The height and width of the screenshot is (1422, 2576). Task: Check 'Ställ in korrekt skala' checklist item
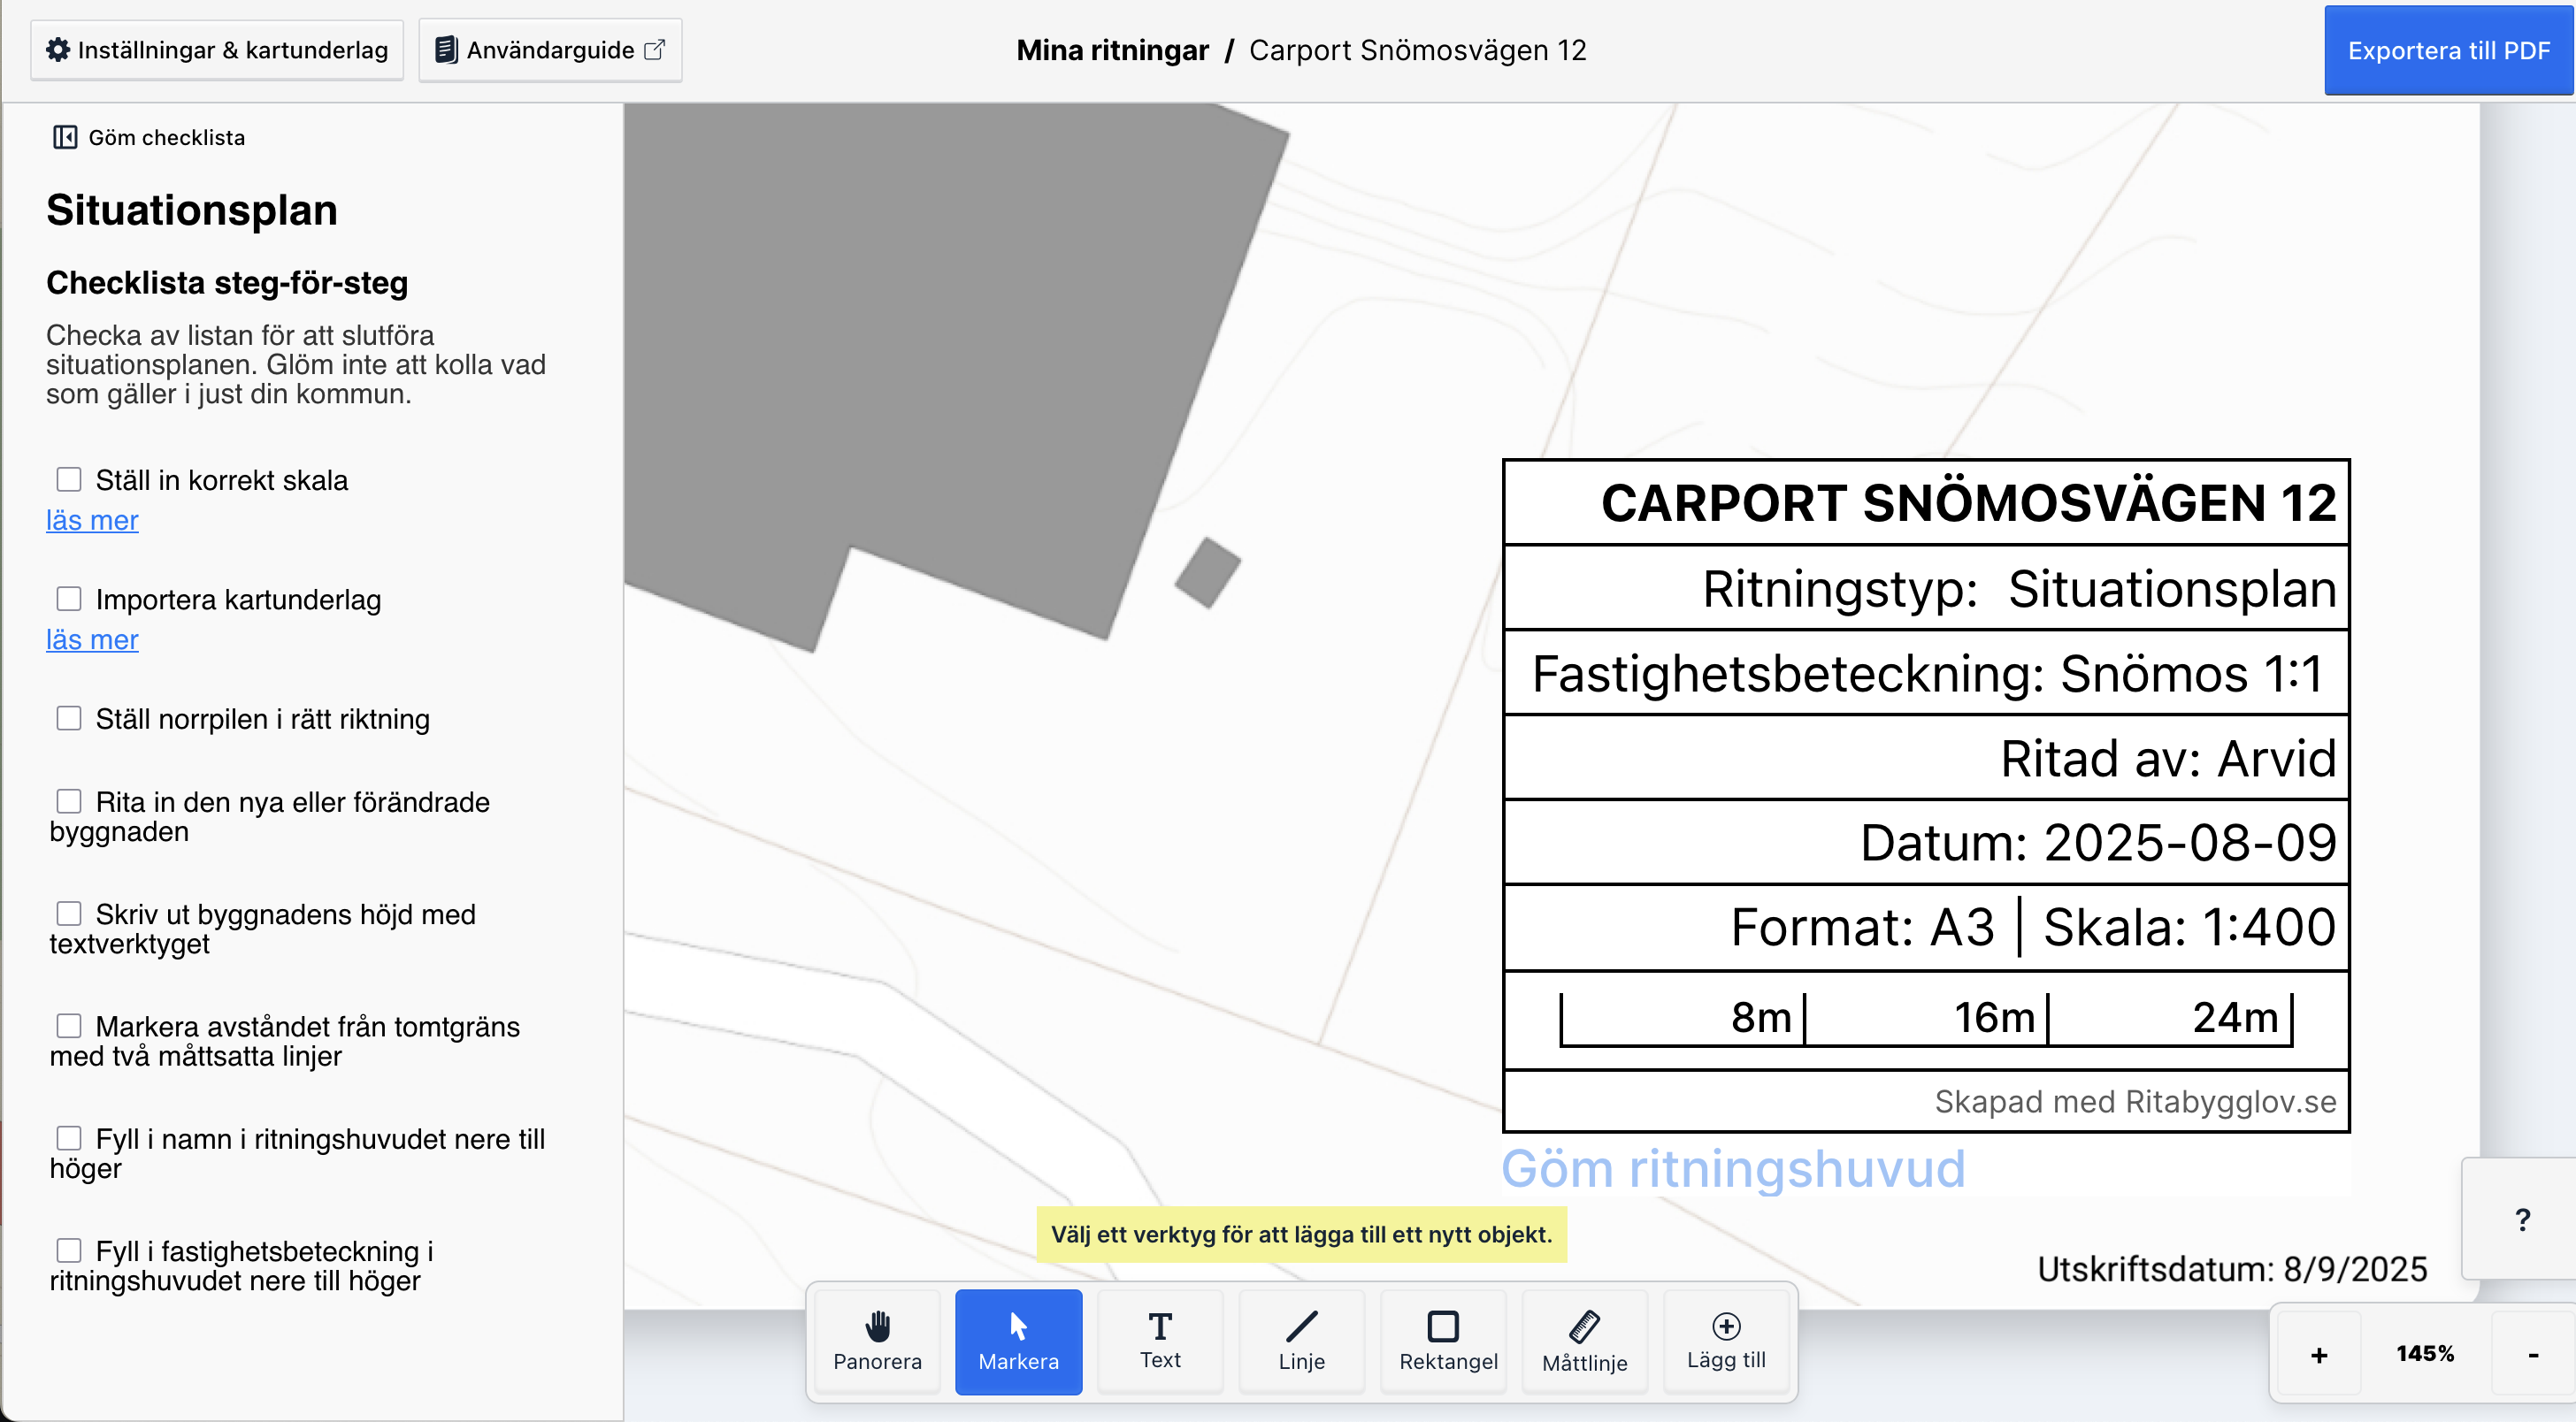pyautogui.click(x=68, y=479)
